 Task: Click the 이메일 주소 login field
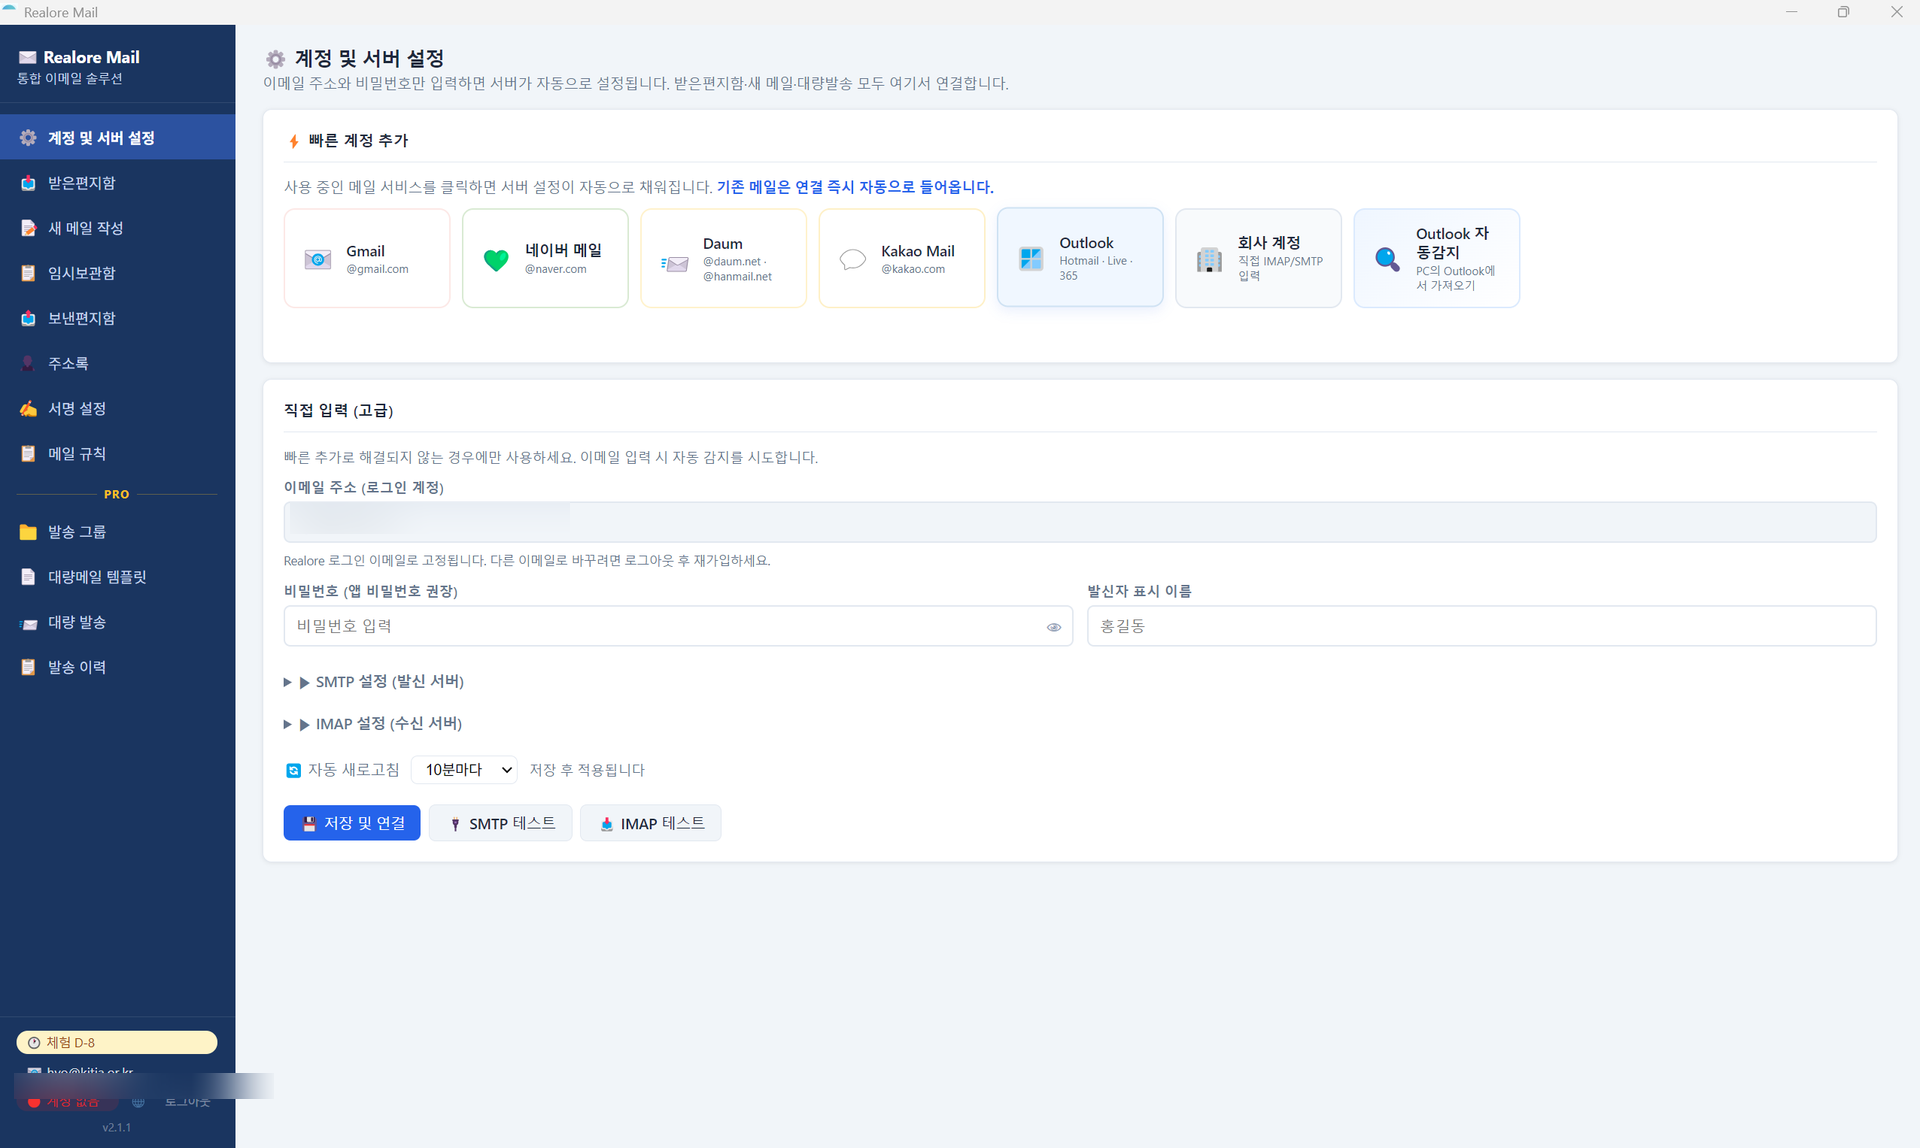pyautogui.click(x=1080, y=522)
